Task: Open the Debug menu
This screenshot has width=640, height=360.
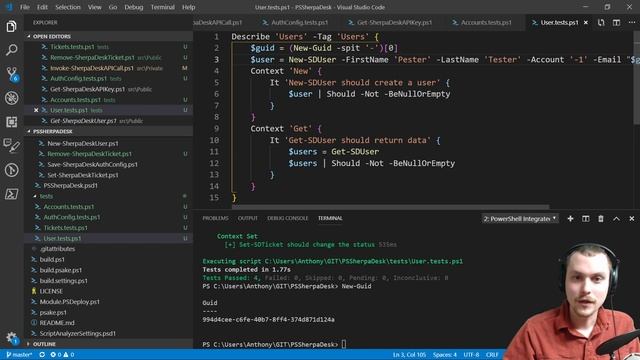Action: (133, 7)
